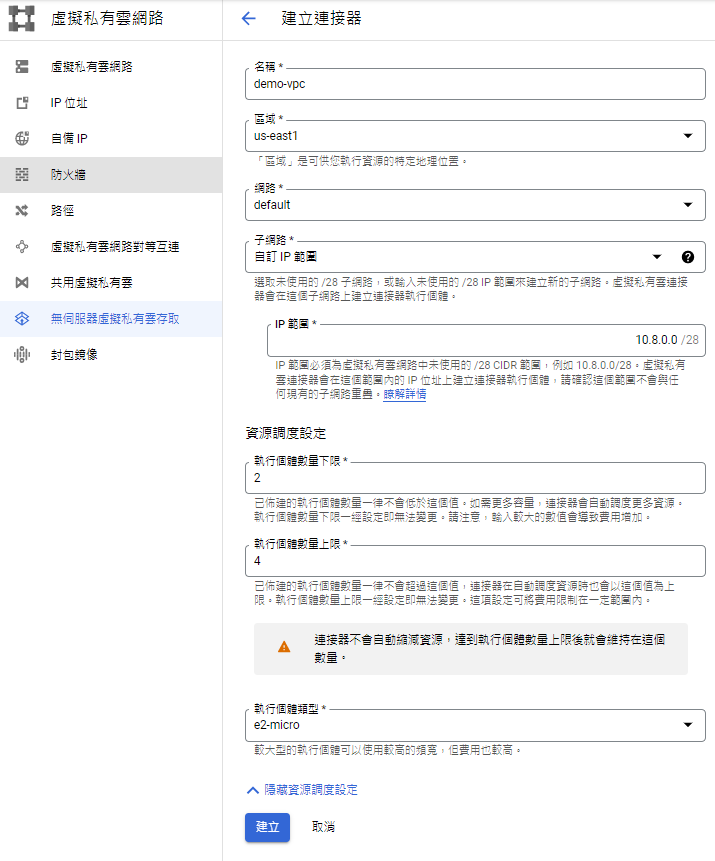The height and width of the screenshot is (861, 715).
Task: Click the back arrow next to 建立連接器
Action: [249, 19]
